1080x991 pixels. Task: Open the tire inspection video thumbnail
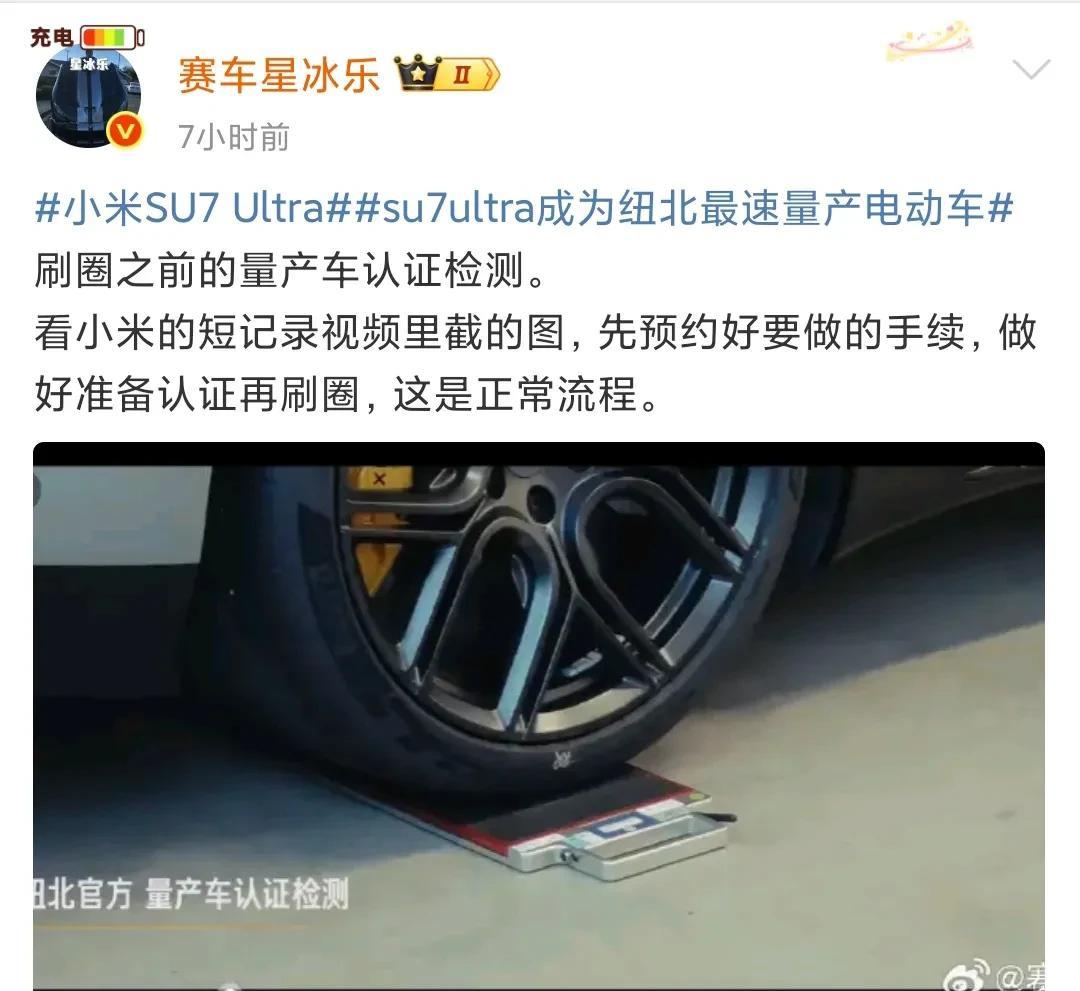click(539, 716)
